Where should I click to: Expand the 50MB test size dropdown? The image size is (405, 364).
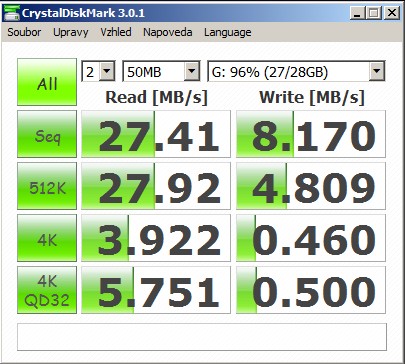pyautogui.click(x=162, y=71)
